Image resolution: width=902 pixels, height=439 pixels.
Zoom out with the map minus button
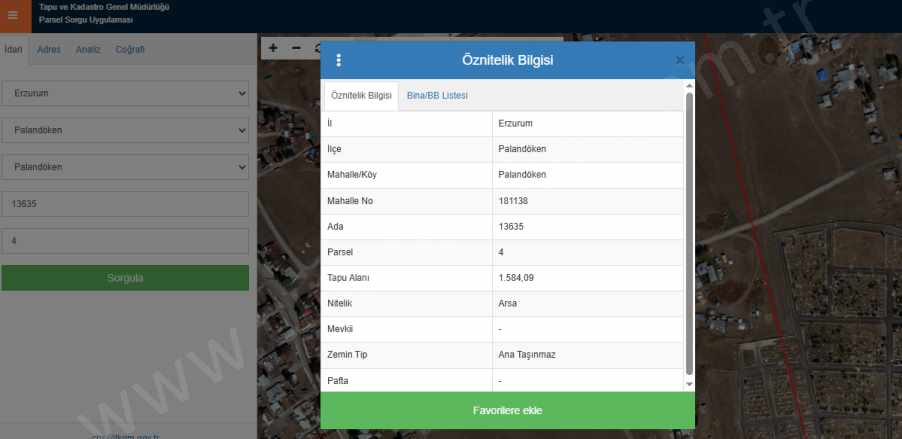(296, 47)
